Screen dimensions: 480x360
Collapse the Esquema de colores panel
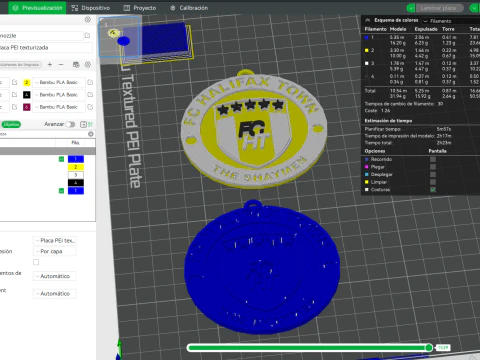[368, 20]
